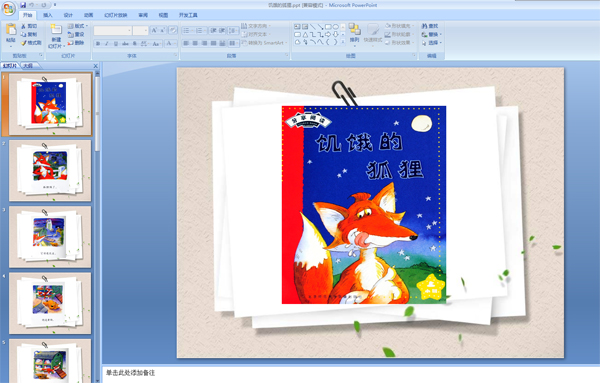
Task: Insert a new slide (新建幻灯片)
Action: (x=56, y=36)
